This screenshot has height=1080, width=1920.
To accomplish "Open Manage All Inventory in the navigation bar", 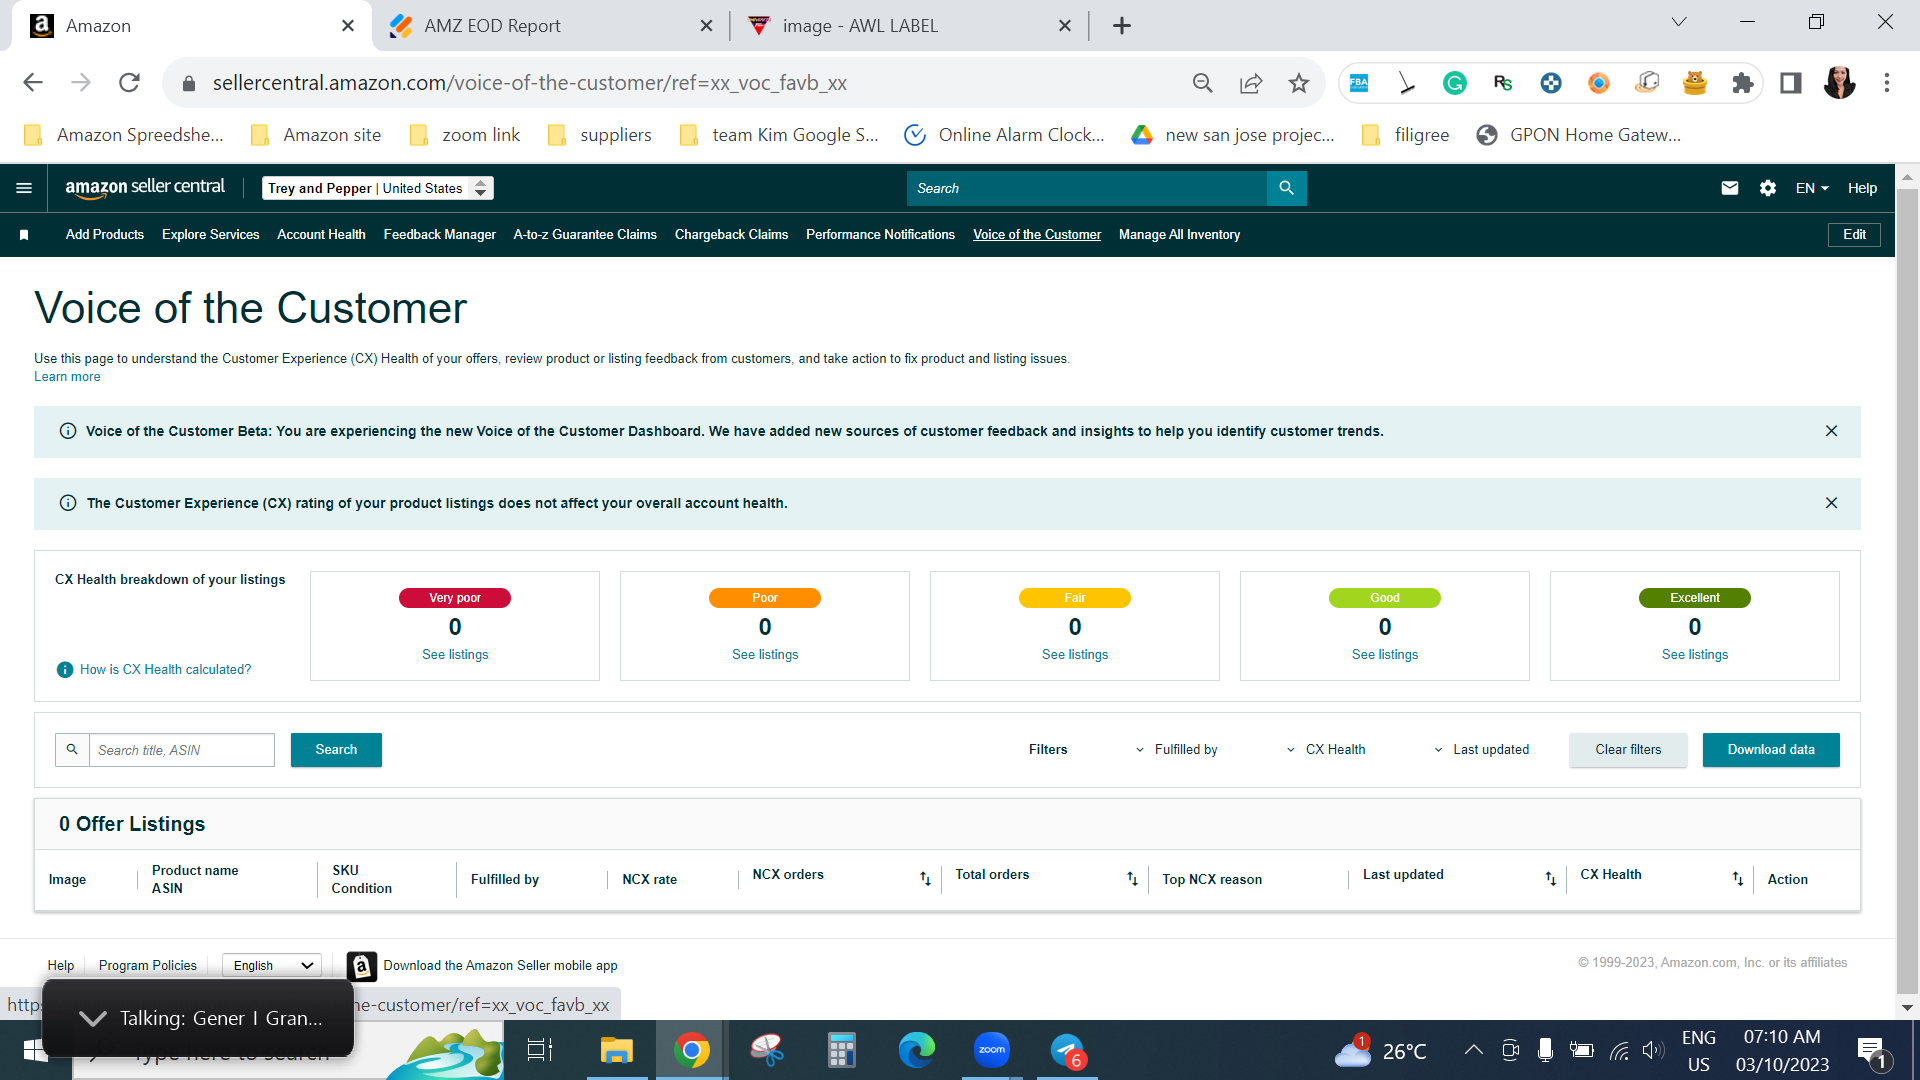I will (x=1179, y=235).
